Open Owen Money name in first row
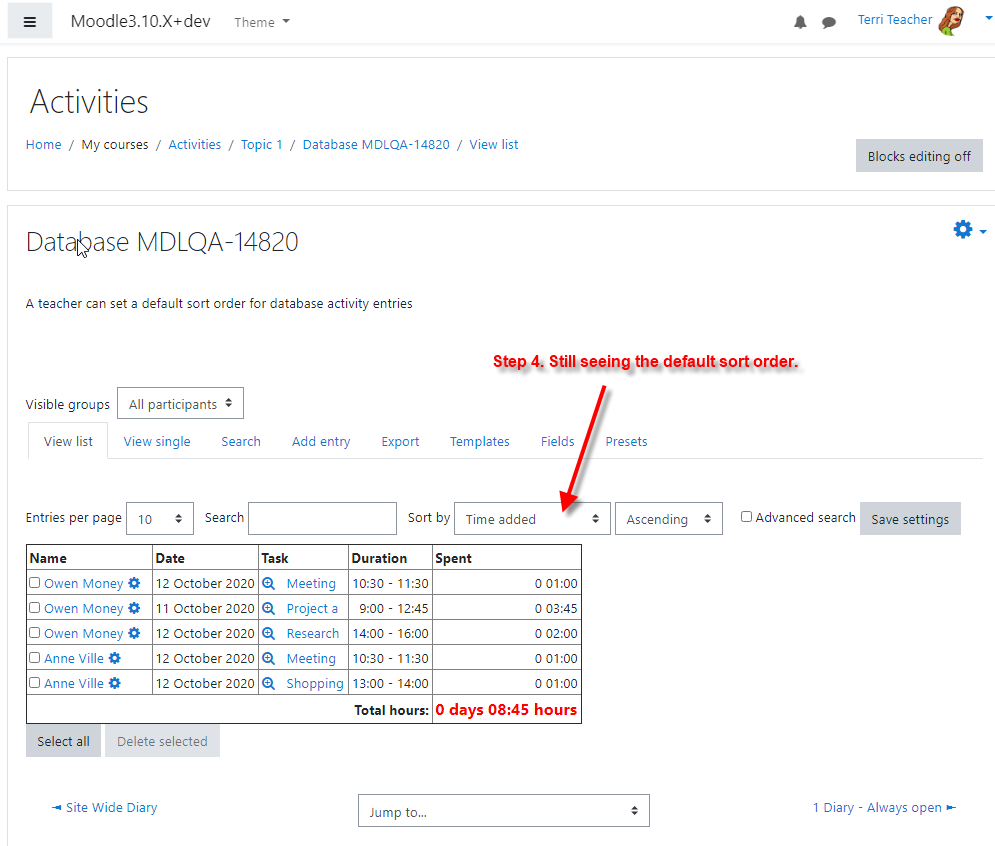The height and width of the screenshot is (846, 995). pyautogui.click(x=83, y=583)
